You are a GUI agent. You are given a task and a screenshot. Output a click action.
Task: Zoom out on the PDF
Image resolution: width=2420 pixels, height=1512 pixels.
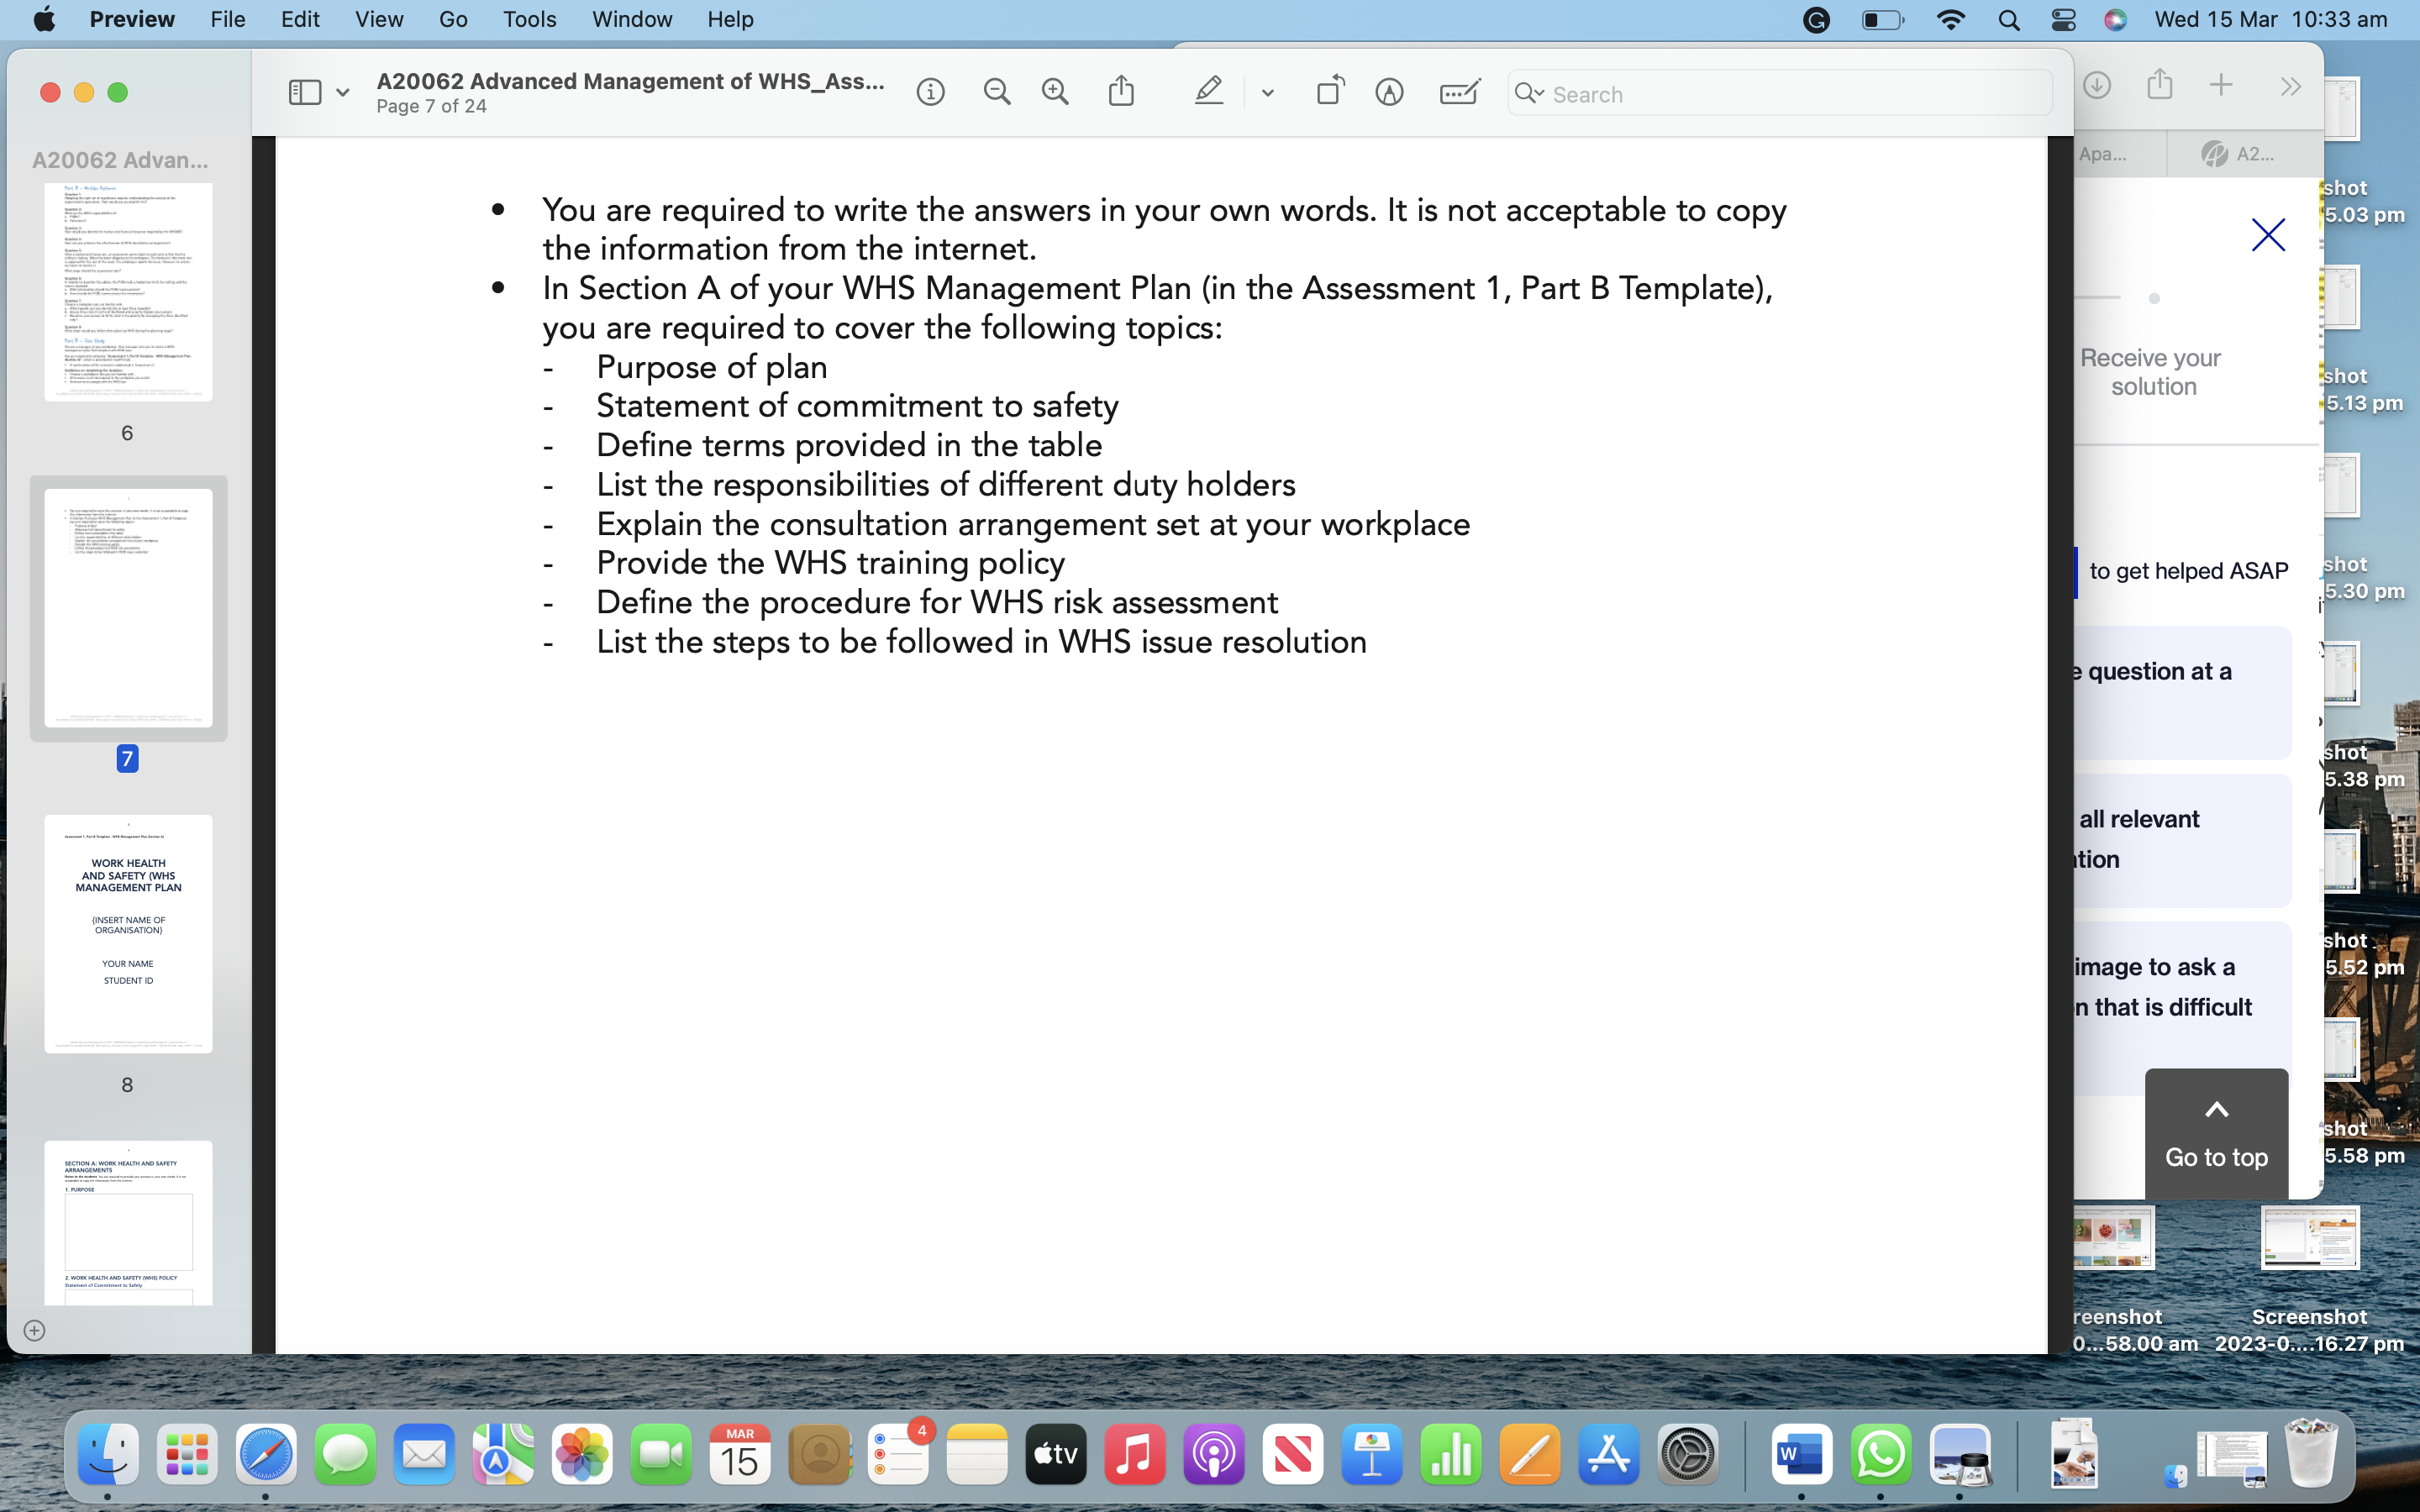pos(996,91)
